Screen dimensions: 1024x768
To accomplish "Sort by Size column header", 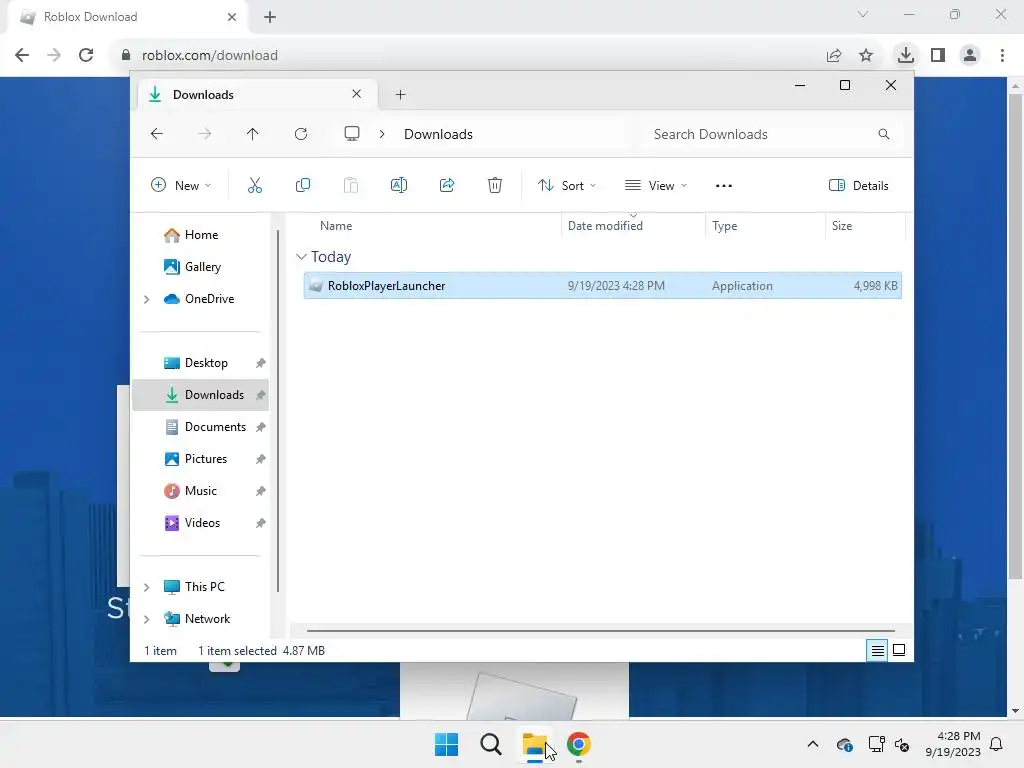I will (x=842, y=226).
